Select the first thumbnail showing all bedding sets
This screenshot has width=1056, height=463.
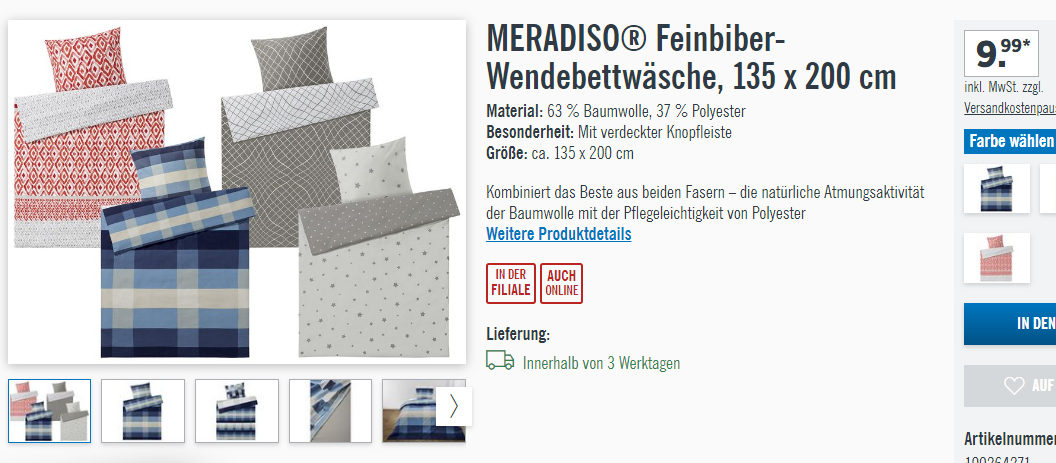[x=49, y=410]
